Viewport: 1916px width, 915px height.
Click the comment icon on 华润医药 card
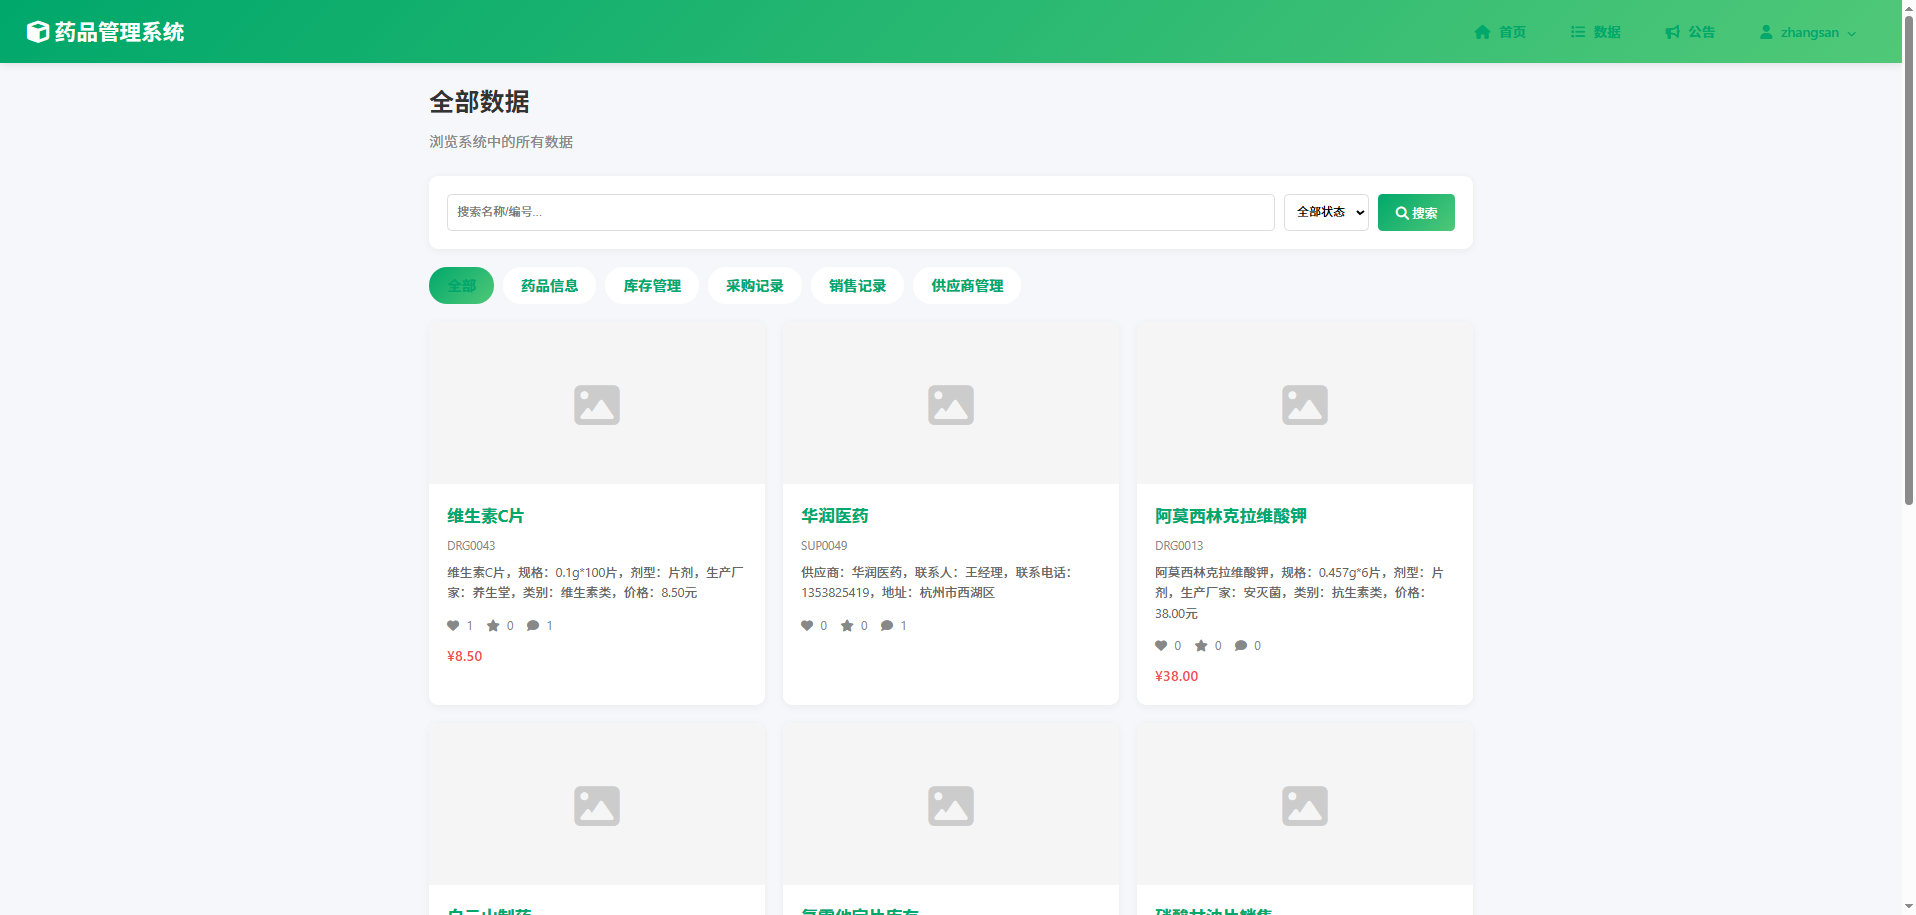(x=887, y=626)
